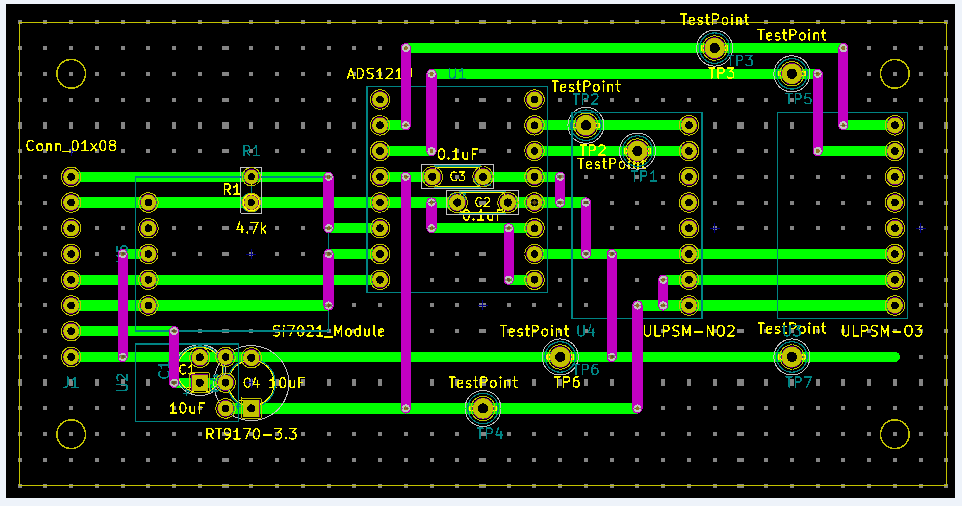
Task: Select the top-right mounting hole
Action: pos(894,74)
